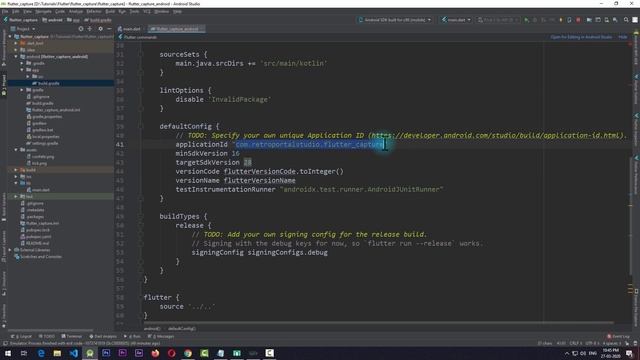
Task: Collapse the app folder in project tree
Action: [x=22, y=70]
